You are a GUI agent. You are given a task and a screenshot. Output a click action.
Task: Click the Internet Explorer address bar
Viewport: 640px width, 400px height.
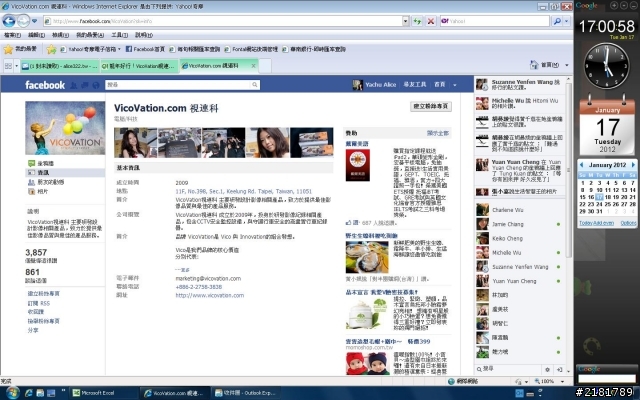pos(222,21)
